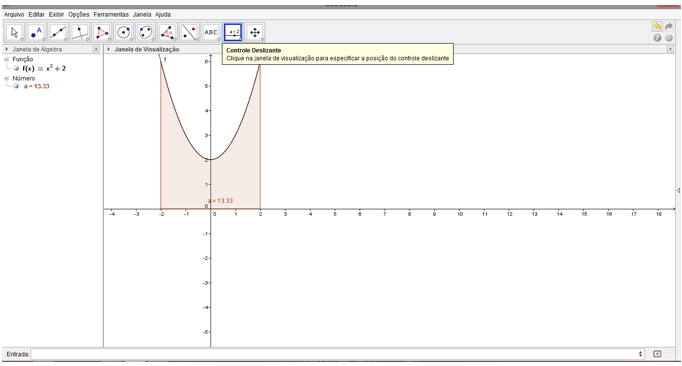
Task: Click the undo arrow button
Action: 657,27
